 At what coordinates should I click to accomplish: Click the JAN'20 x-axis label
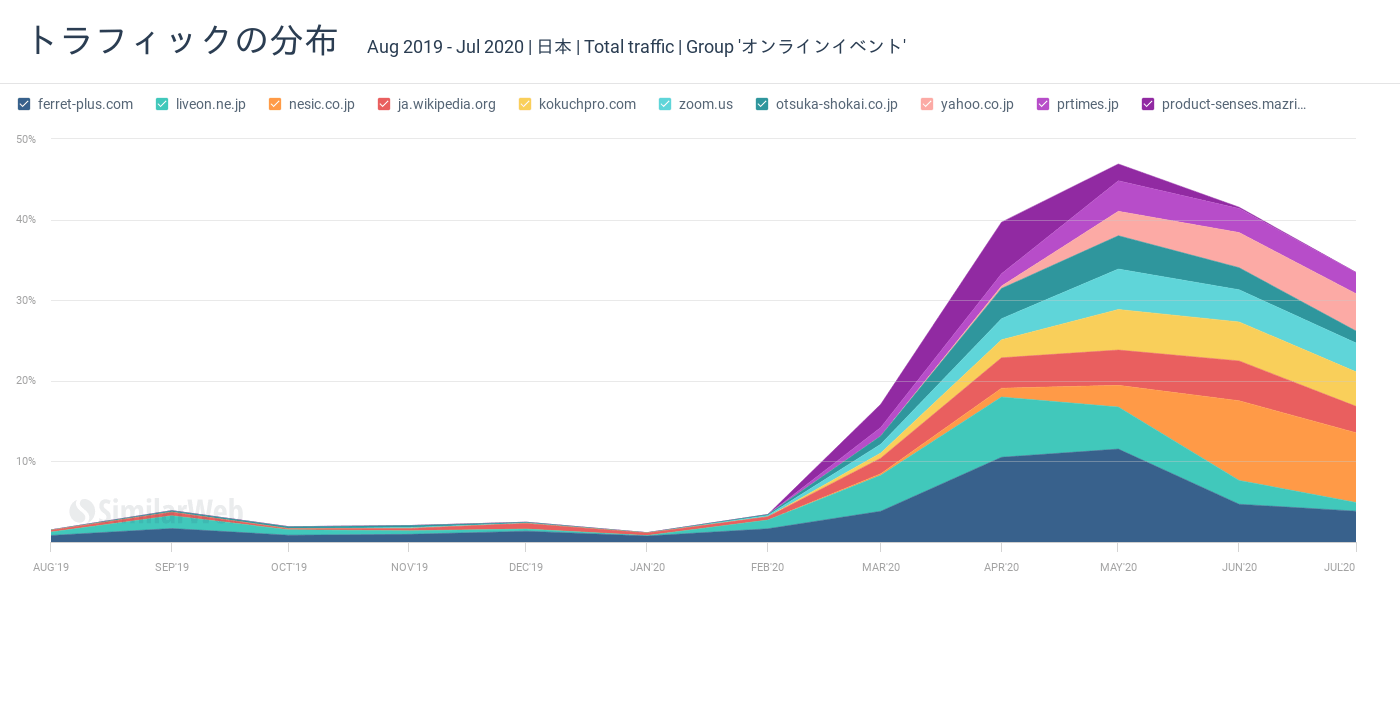click(647, 567)
